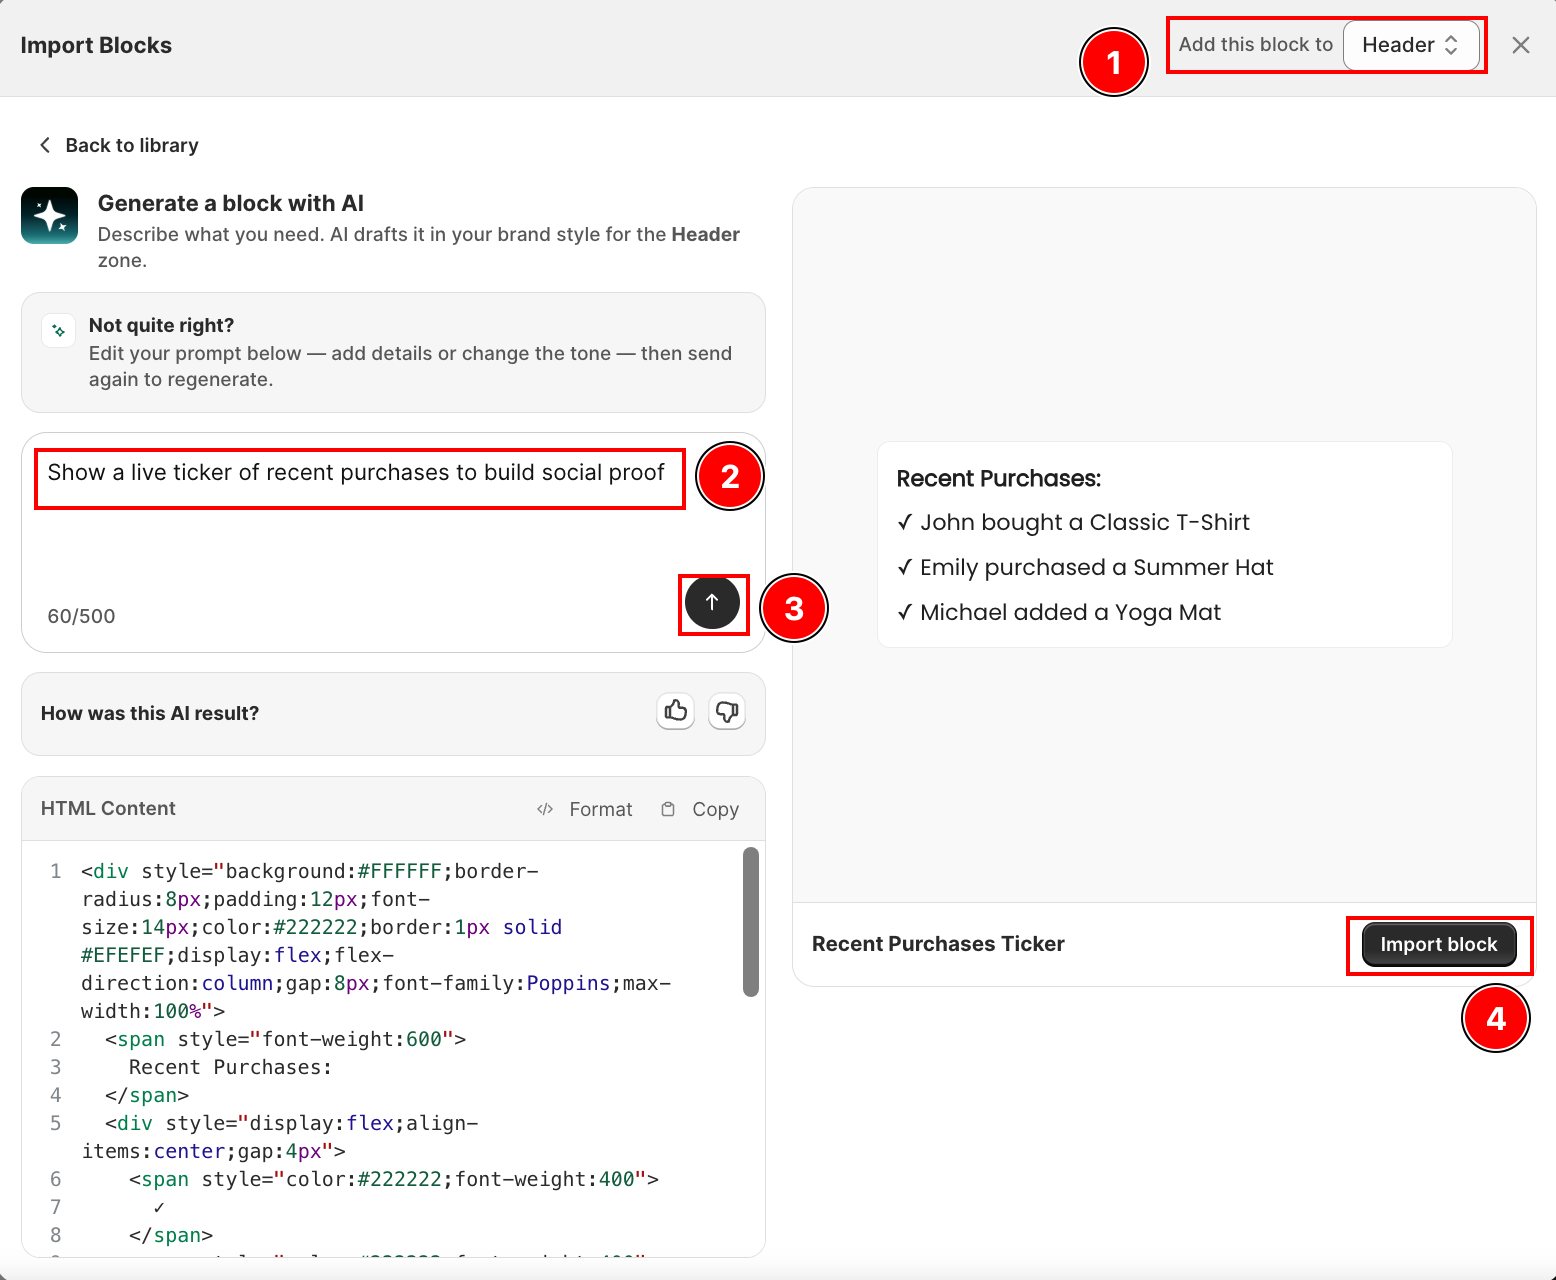Click the 'How was this AI result?' label

point(150,713)
